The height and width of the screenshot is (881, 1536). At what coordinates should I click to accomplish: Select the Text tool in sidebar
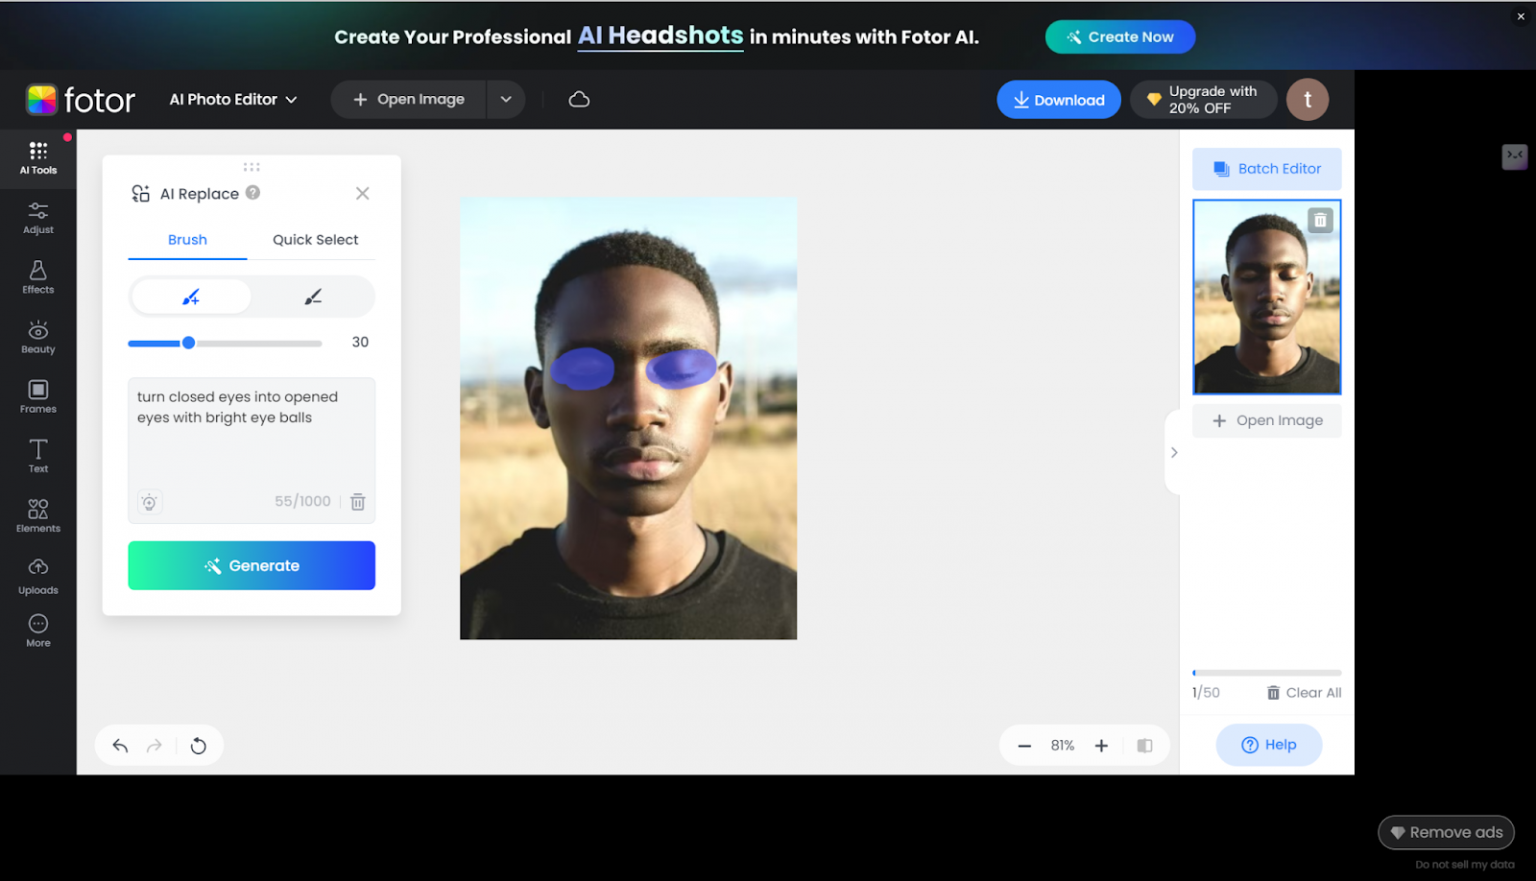pos(38,456)
